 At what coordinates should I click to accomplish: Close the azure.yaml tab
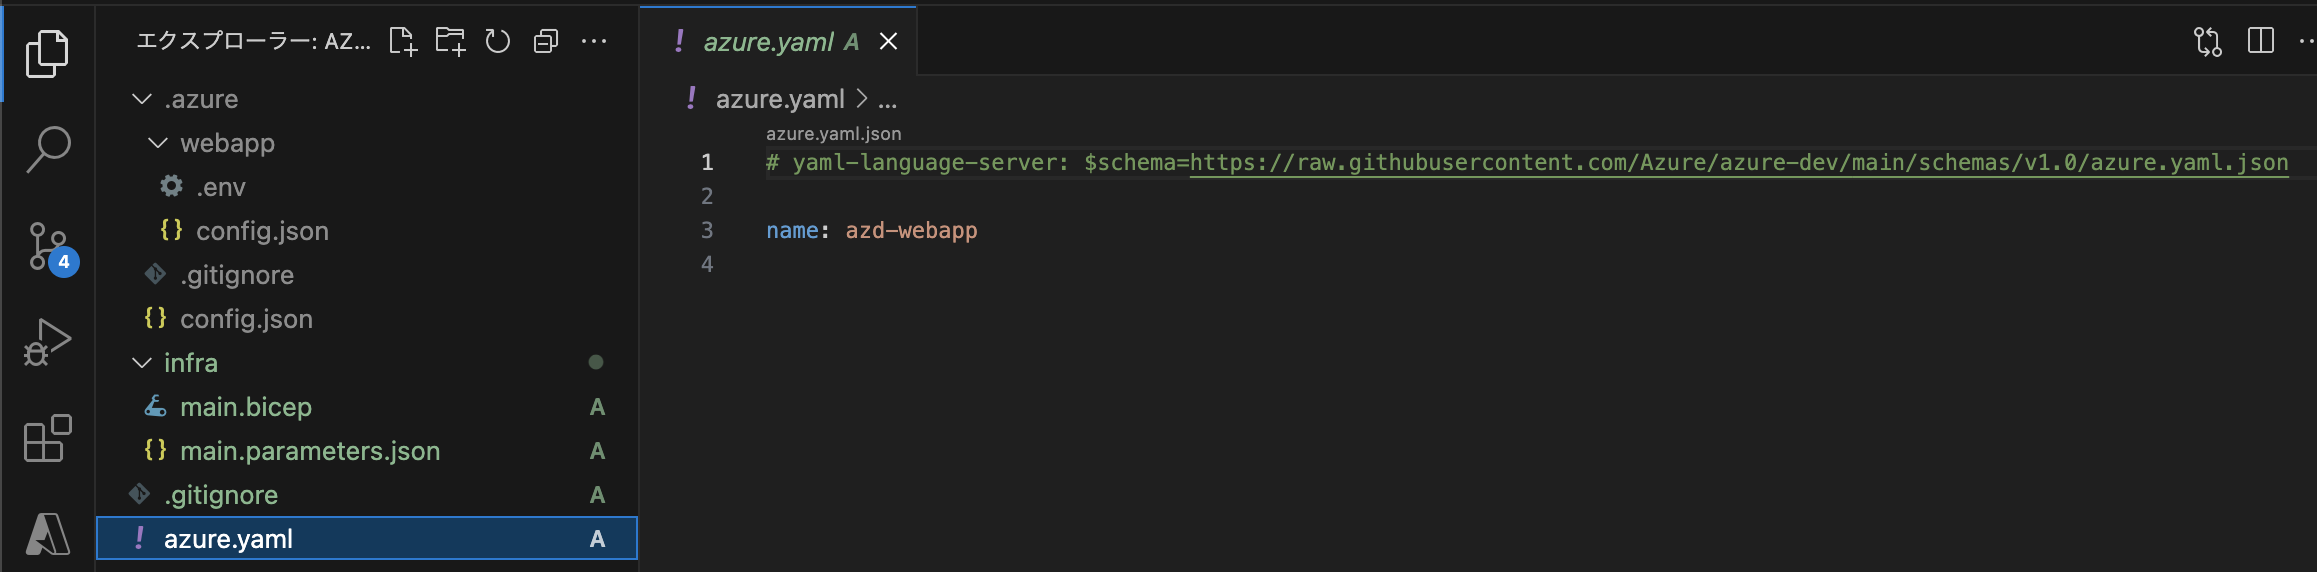pyautogui.click(x=888, y=41)
